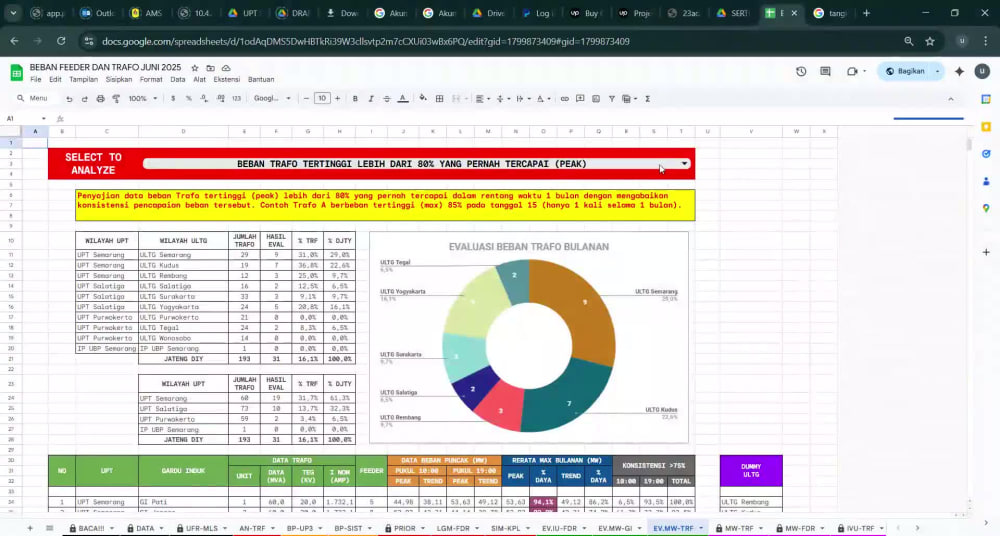The height and width of the screenshot is (536, 1000).
Task: Open the Bantuan menu
Action: click(261, 80)
